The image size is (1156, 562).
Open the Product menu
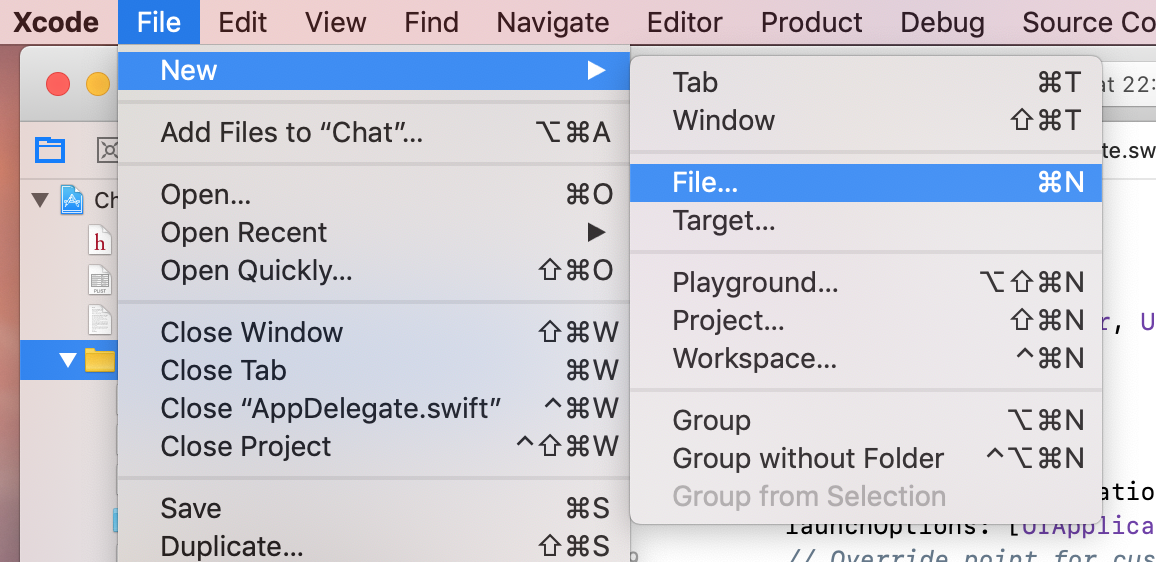click(812, 22)
